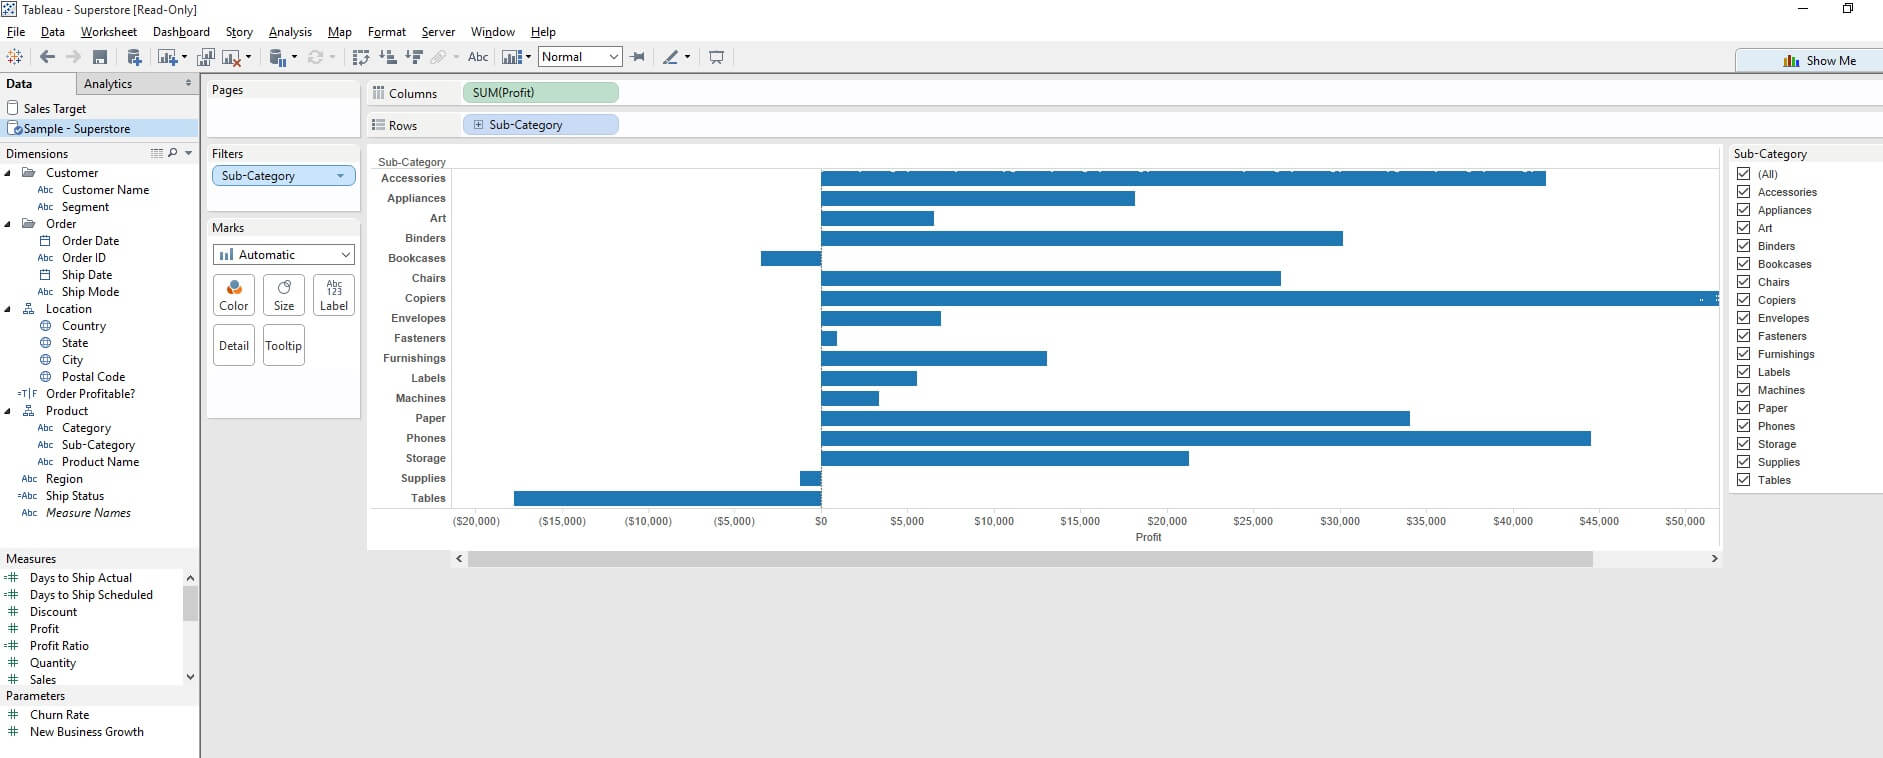Click the Columns shelf icon
The height and width of the screenshot is (758, 1883).
point(378,93)
